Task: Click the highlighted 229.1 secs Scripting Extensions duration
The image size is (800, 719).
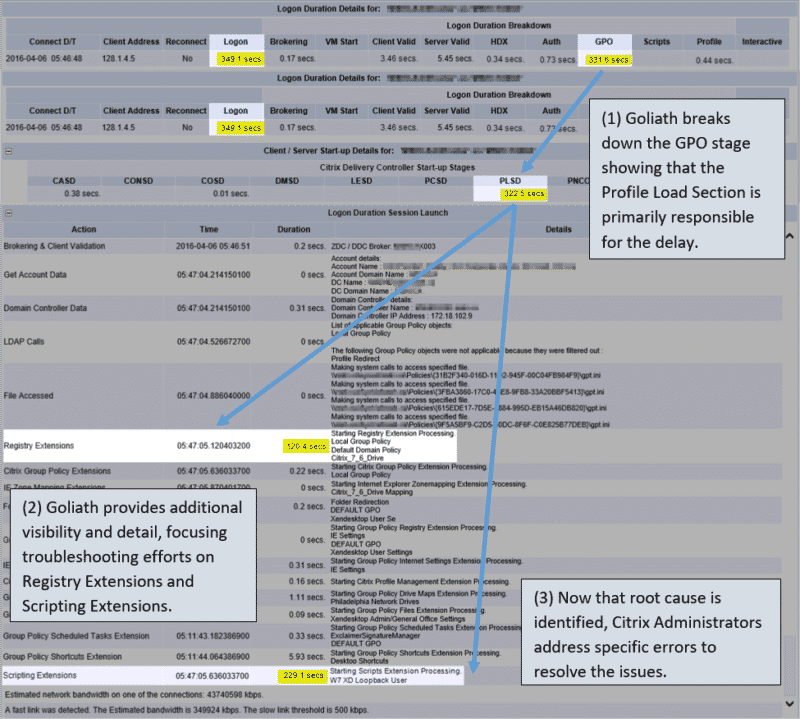Action: tap(303, 675)
